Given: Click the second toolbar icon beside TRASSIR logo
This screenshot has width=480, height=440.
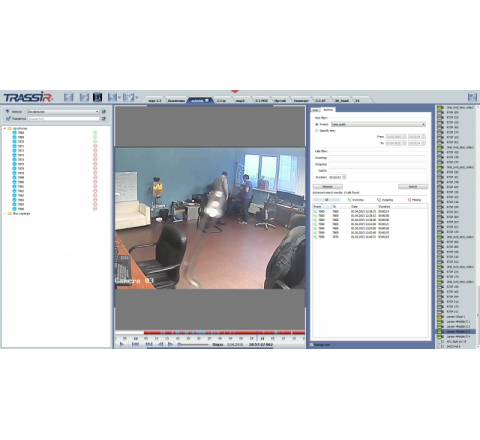Looking at the screenshot, I should pyautogui.click(x=84, y=97).
